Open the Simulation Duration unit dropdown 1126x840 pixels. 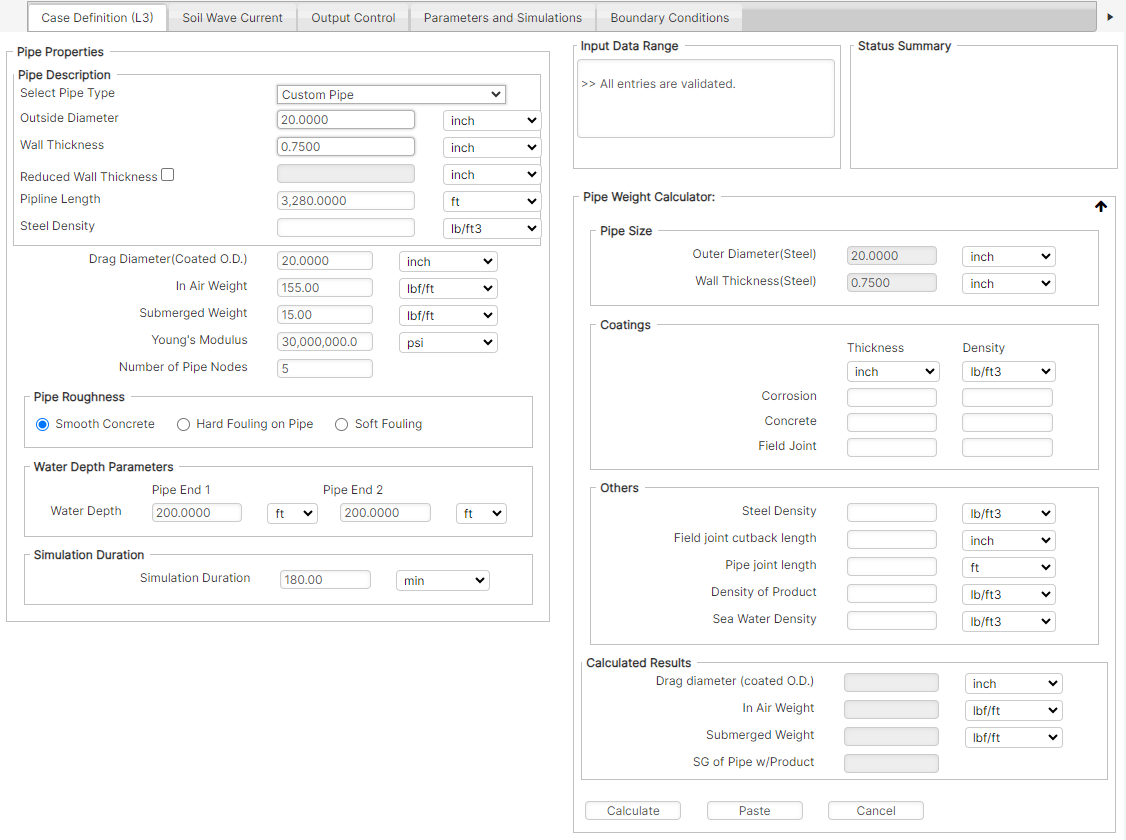pyautogui.click(x=442, y=580)
